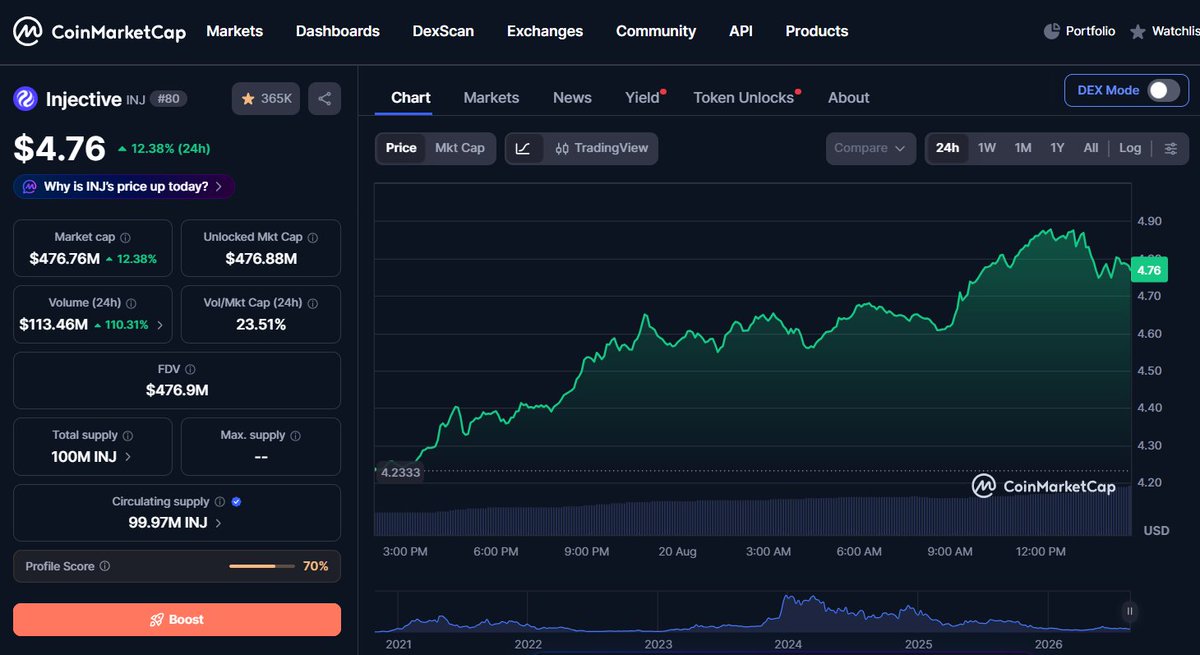
Task: Open the share icon button
Action: (x=324, y=99)
